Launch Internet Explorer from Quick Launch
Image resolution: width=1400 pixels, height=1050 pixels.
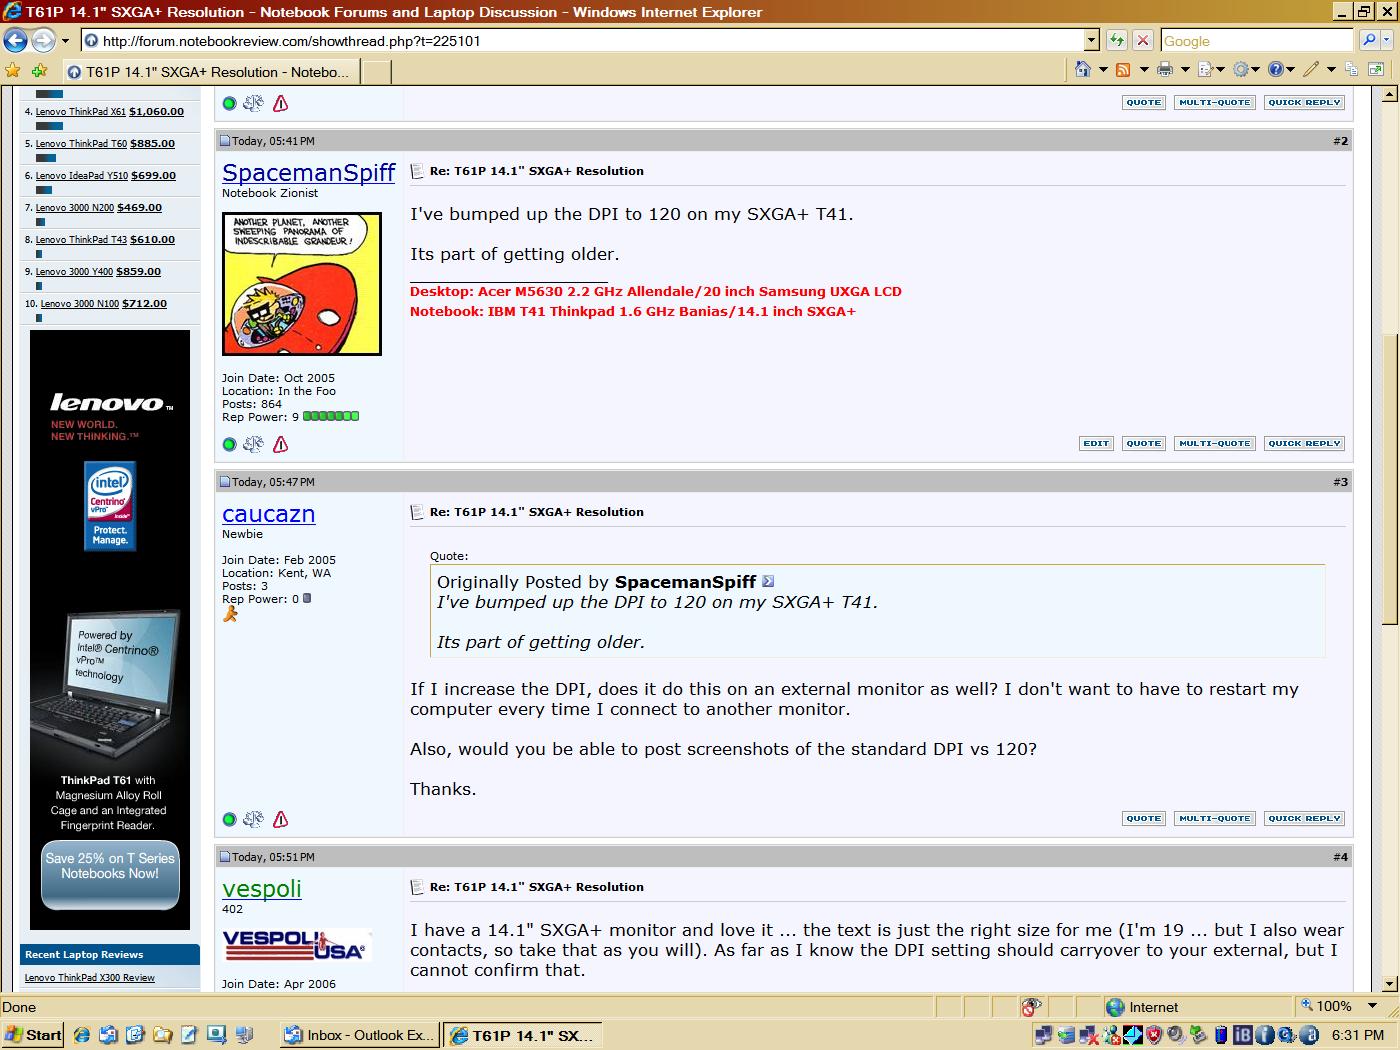tap(82, 1035)
